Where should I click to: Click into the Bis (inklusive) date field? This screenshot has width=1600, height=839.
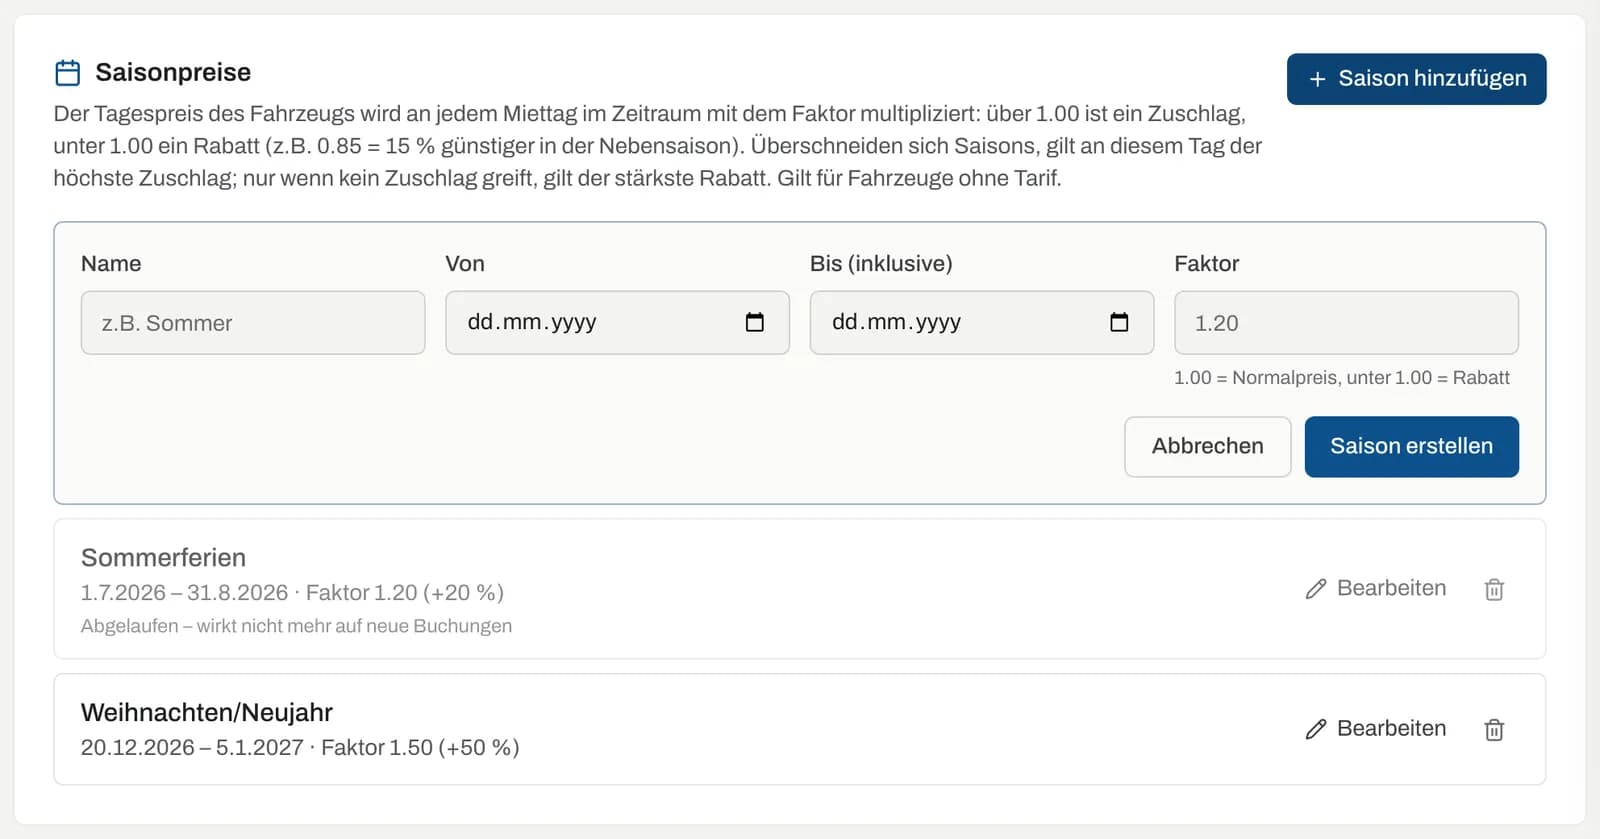point(981,323)
